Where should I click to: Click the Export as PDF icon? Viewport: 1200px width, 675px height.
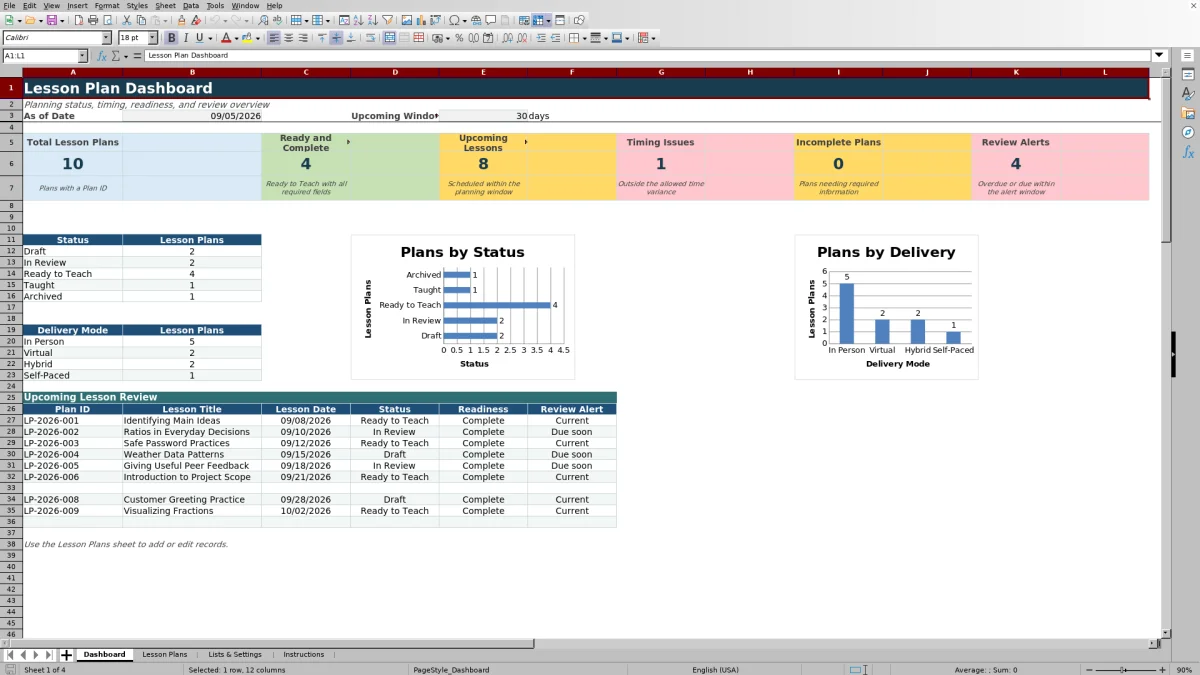(x=78, y=20)
